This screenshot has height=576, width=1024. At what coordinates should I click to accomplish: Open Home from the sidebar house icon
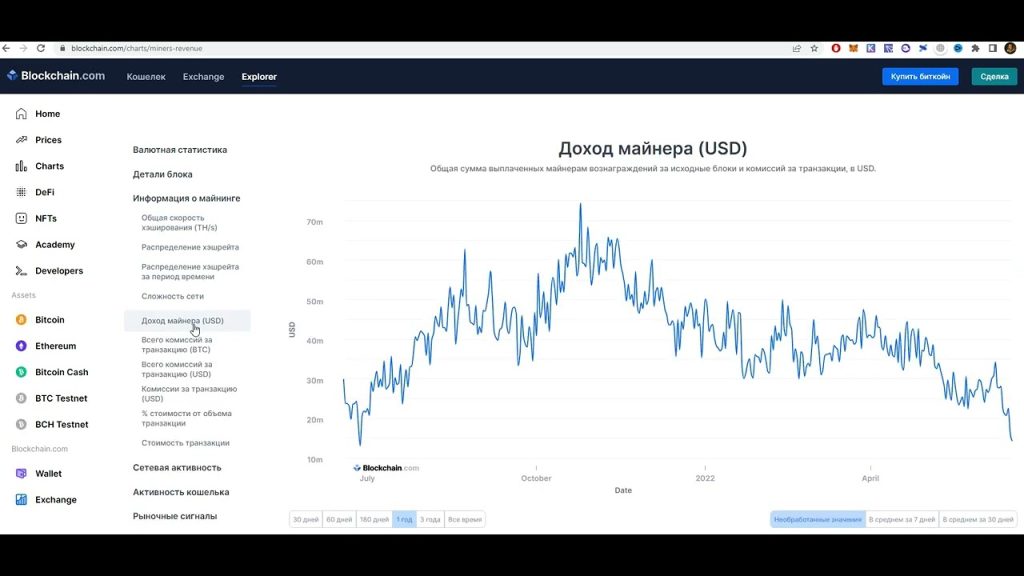tap(21, 114)
